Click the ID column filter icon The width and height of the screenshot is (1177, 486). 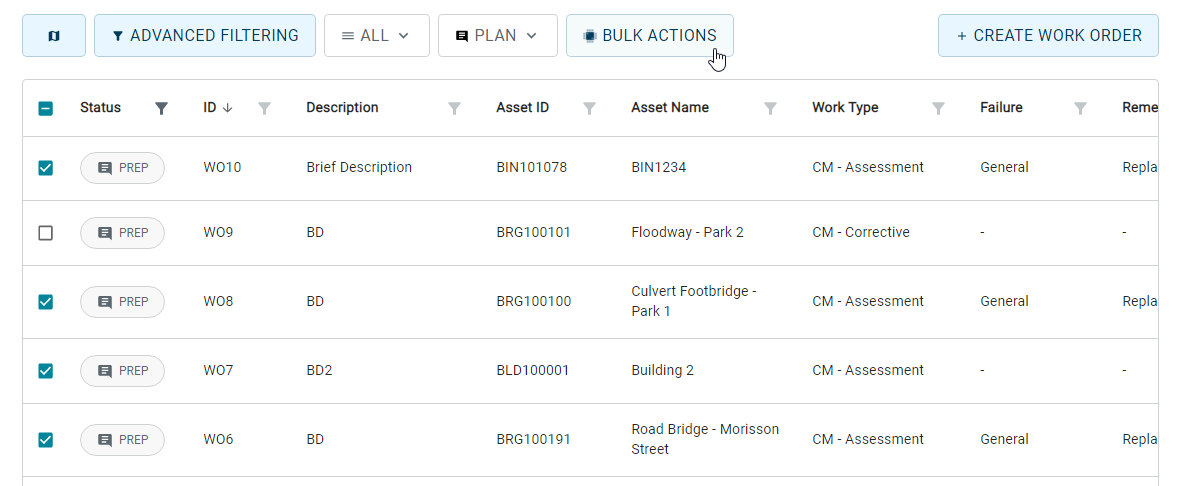click(x=263, y=108)
